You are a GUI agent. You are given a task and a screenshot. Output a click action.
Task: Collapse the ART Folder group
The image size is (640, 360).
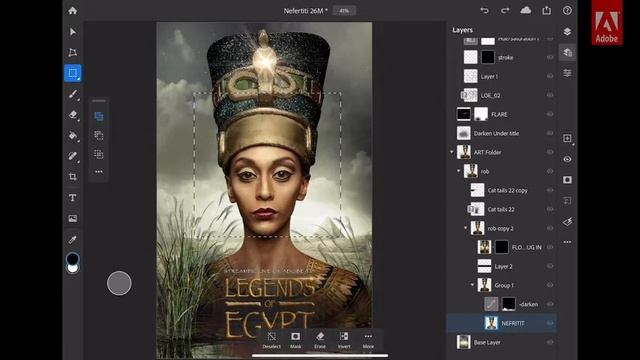[451, 152]
